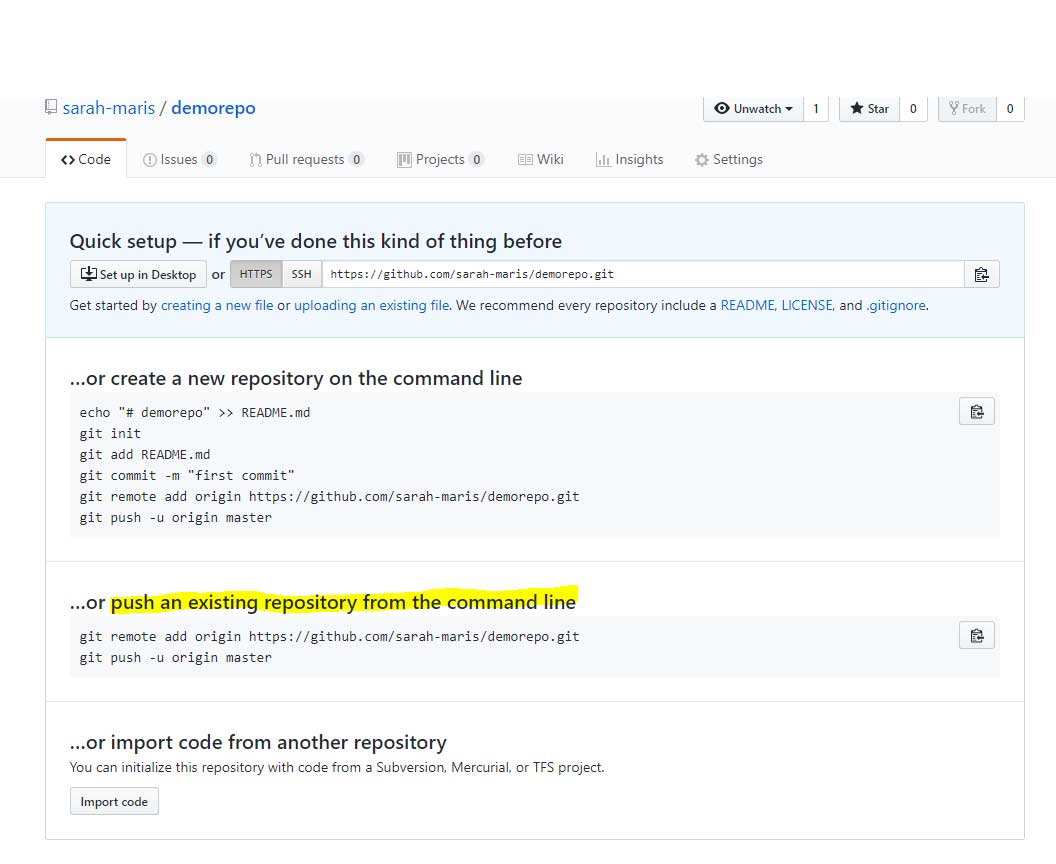
Task: Click the git add README.md line
Action: [x=145, y=455]
